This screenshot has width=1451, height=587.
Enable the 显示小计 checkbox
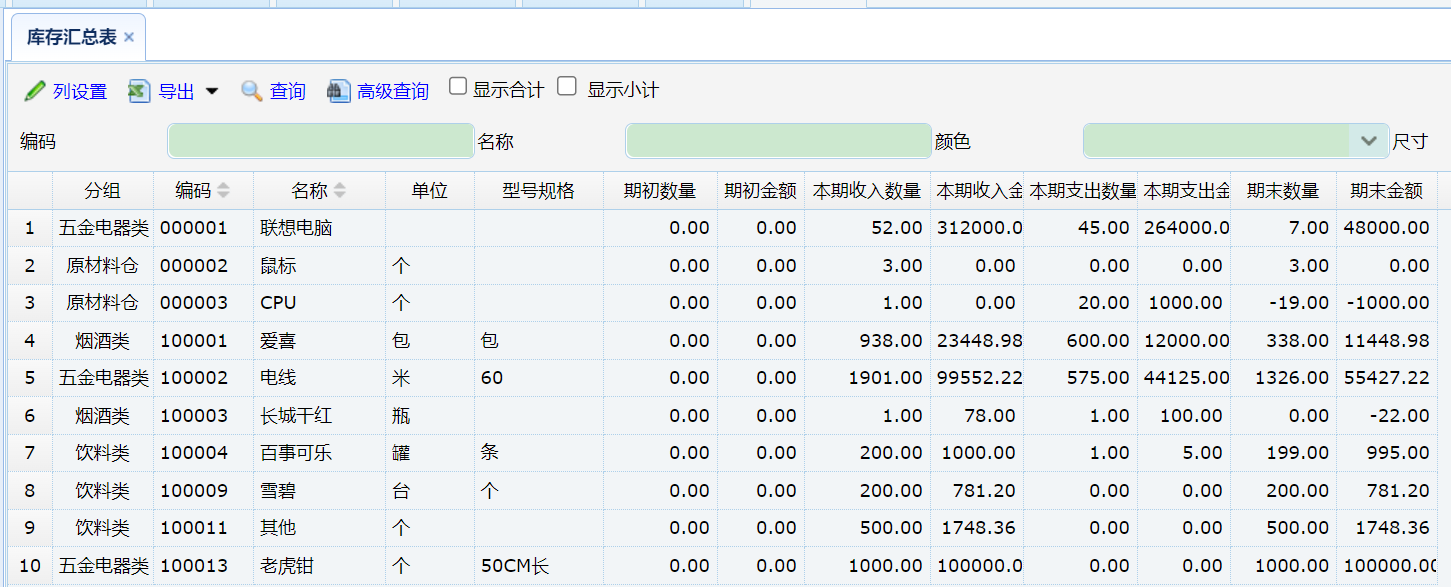click(x=567, y=87)
